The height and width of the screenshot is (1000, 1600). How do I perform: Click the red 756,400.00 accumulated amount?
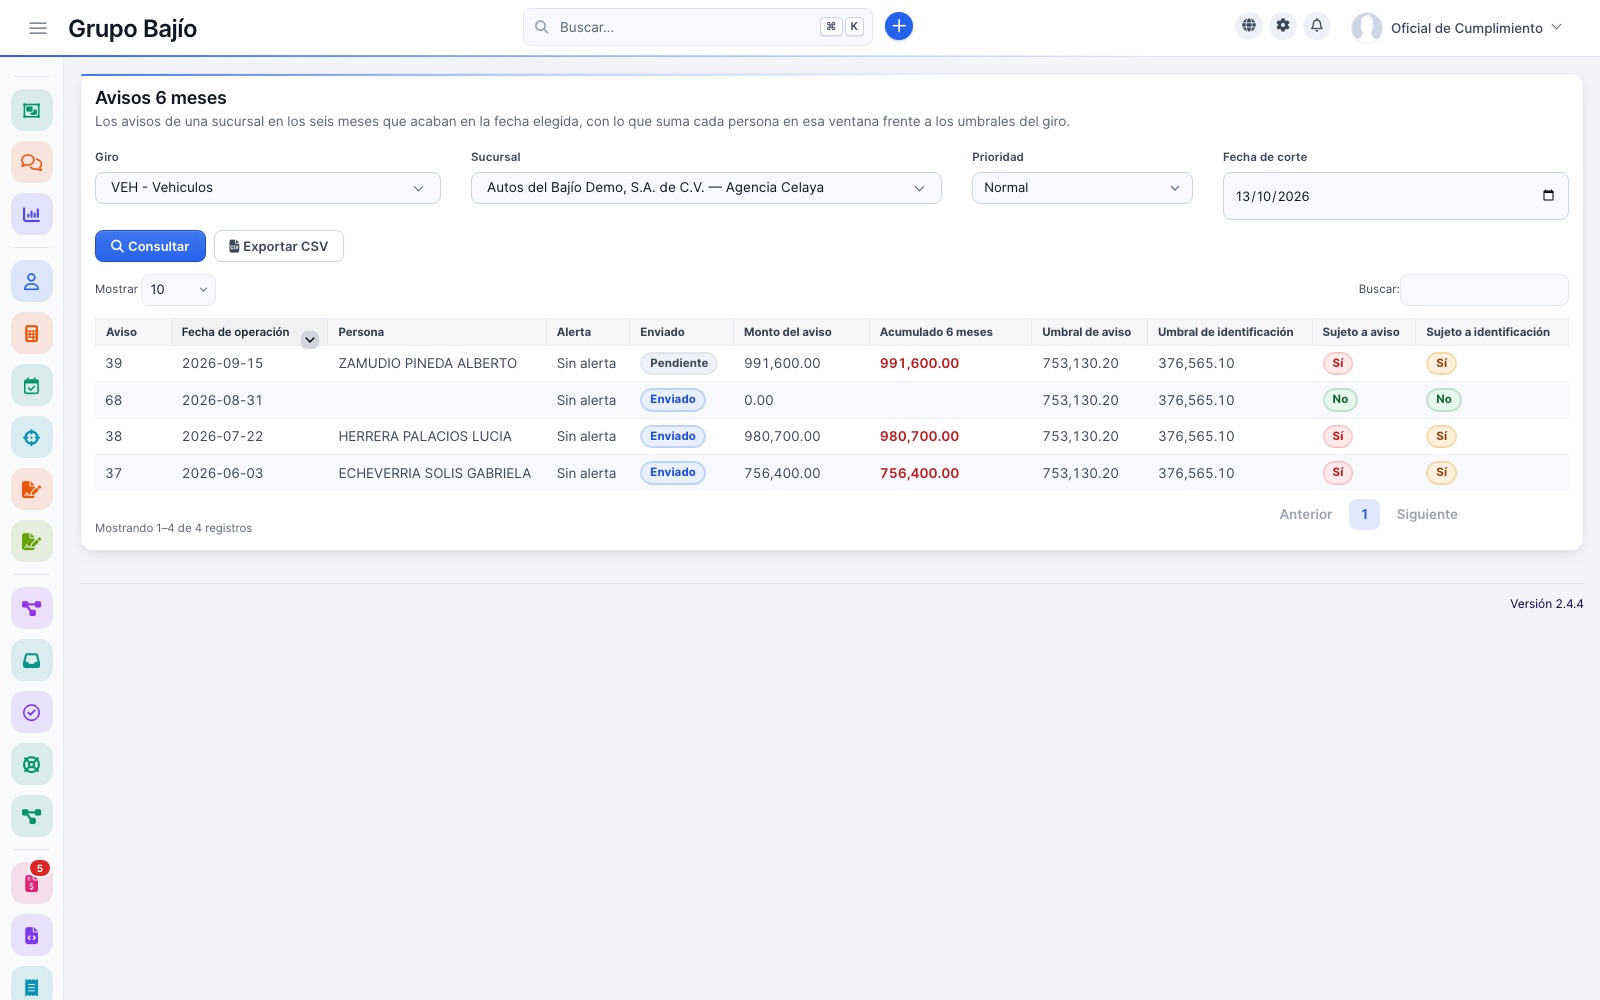pyautogui.click(x=919, y=474)
